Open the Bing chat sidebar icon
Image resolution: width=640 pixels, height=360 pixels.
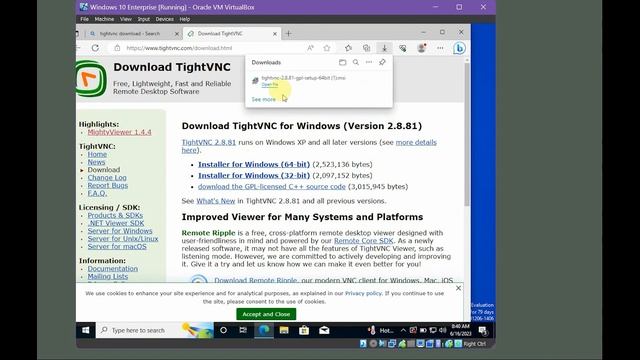pyautogui.click(x=459, y=48)
